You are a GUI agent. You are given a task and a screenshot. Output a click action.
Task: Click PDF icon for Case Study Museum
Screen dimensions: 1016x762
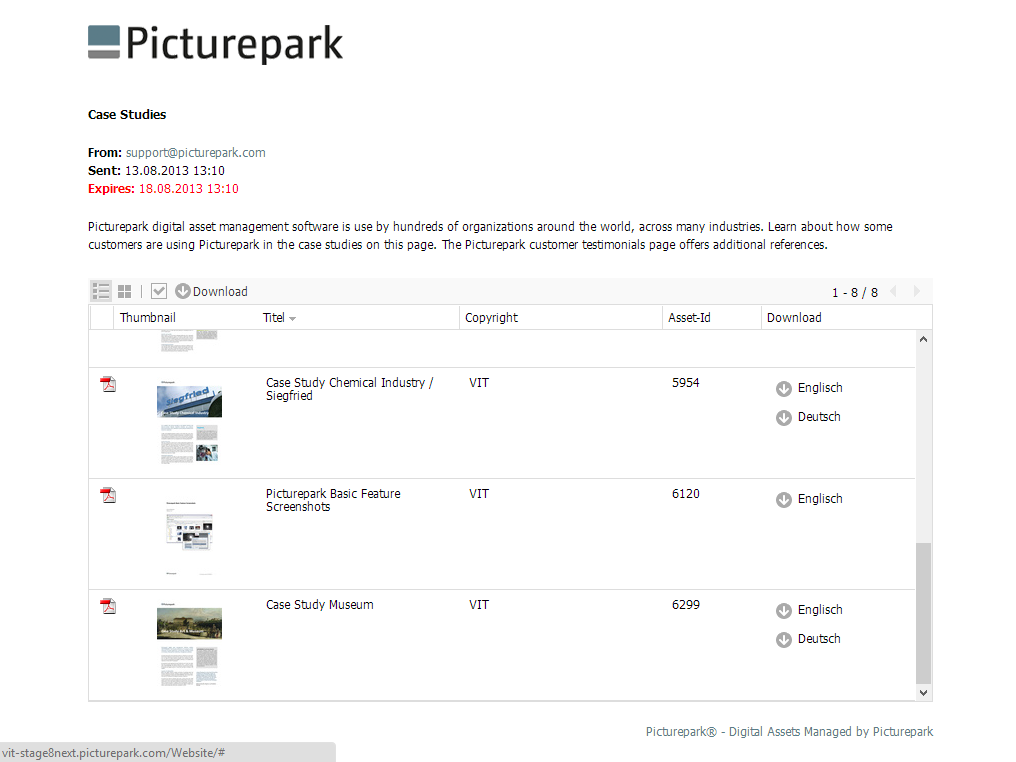point(108,606)
